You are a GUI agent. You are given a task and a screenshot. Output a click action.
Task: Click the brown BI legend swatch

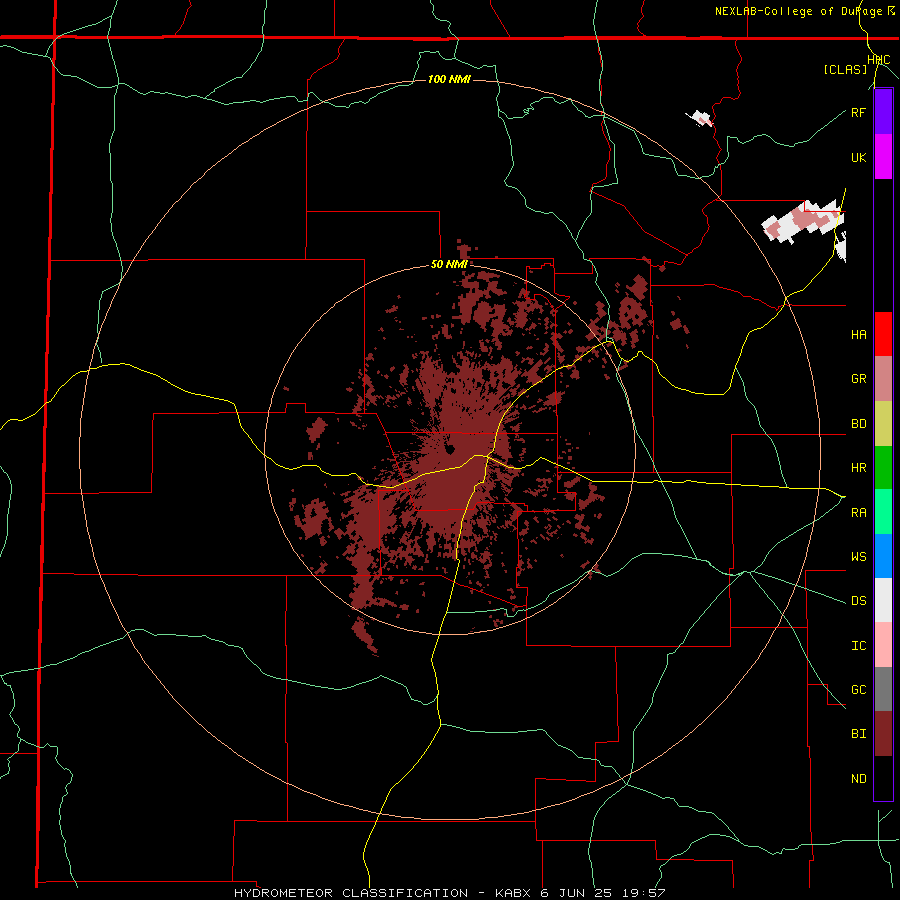(x=883, y=733)
